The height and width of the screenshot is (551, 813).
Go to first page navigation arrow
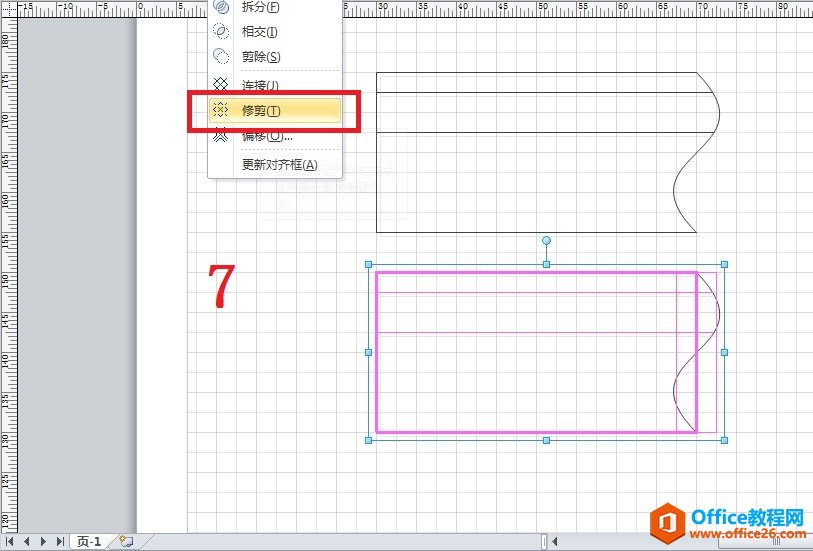[10, 542]
